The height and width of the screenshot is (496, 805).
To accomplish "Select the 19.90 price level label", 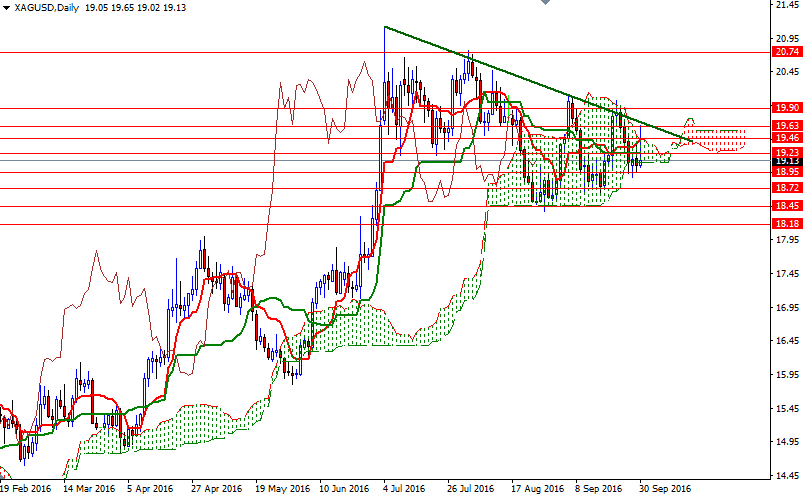I will tap(787, 108).
